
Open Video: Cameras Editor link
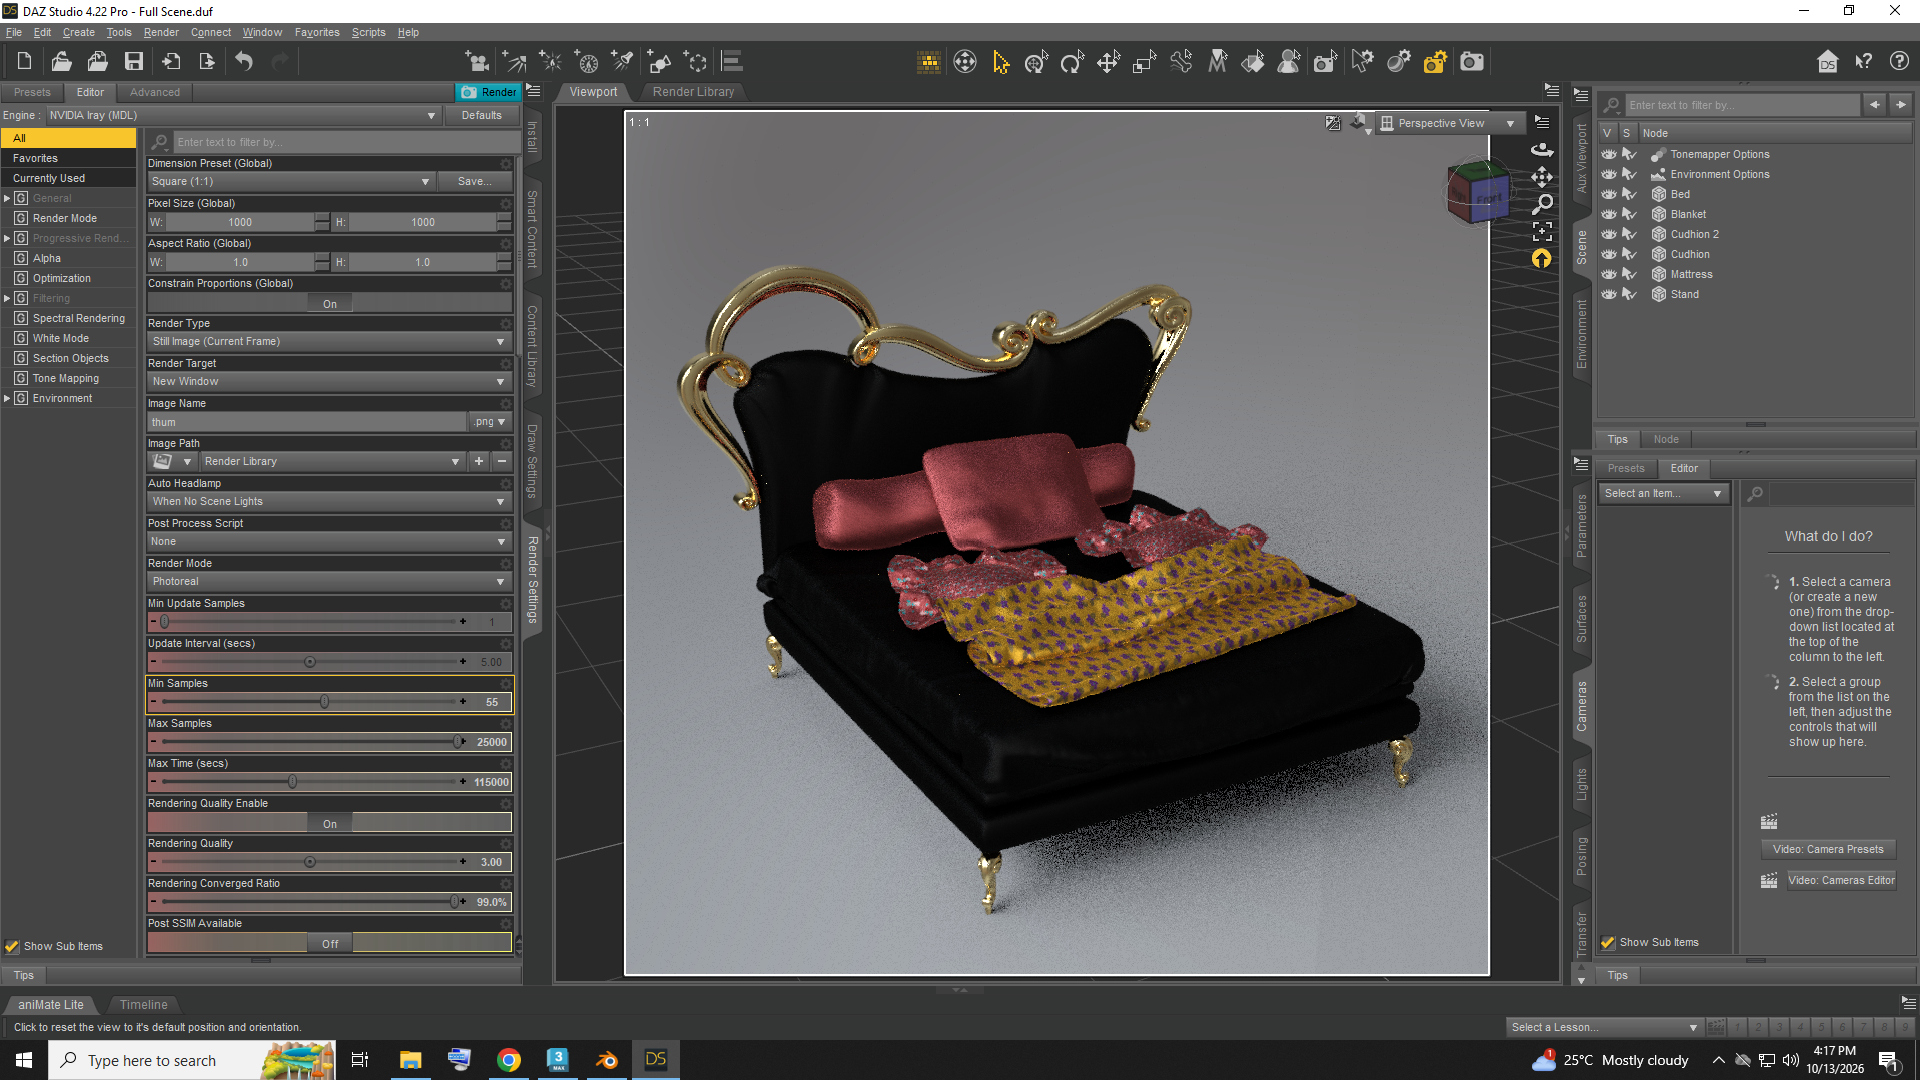pos(1841,880)
